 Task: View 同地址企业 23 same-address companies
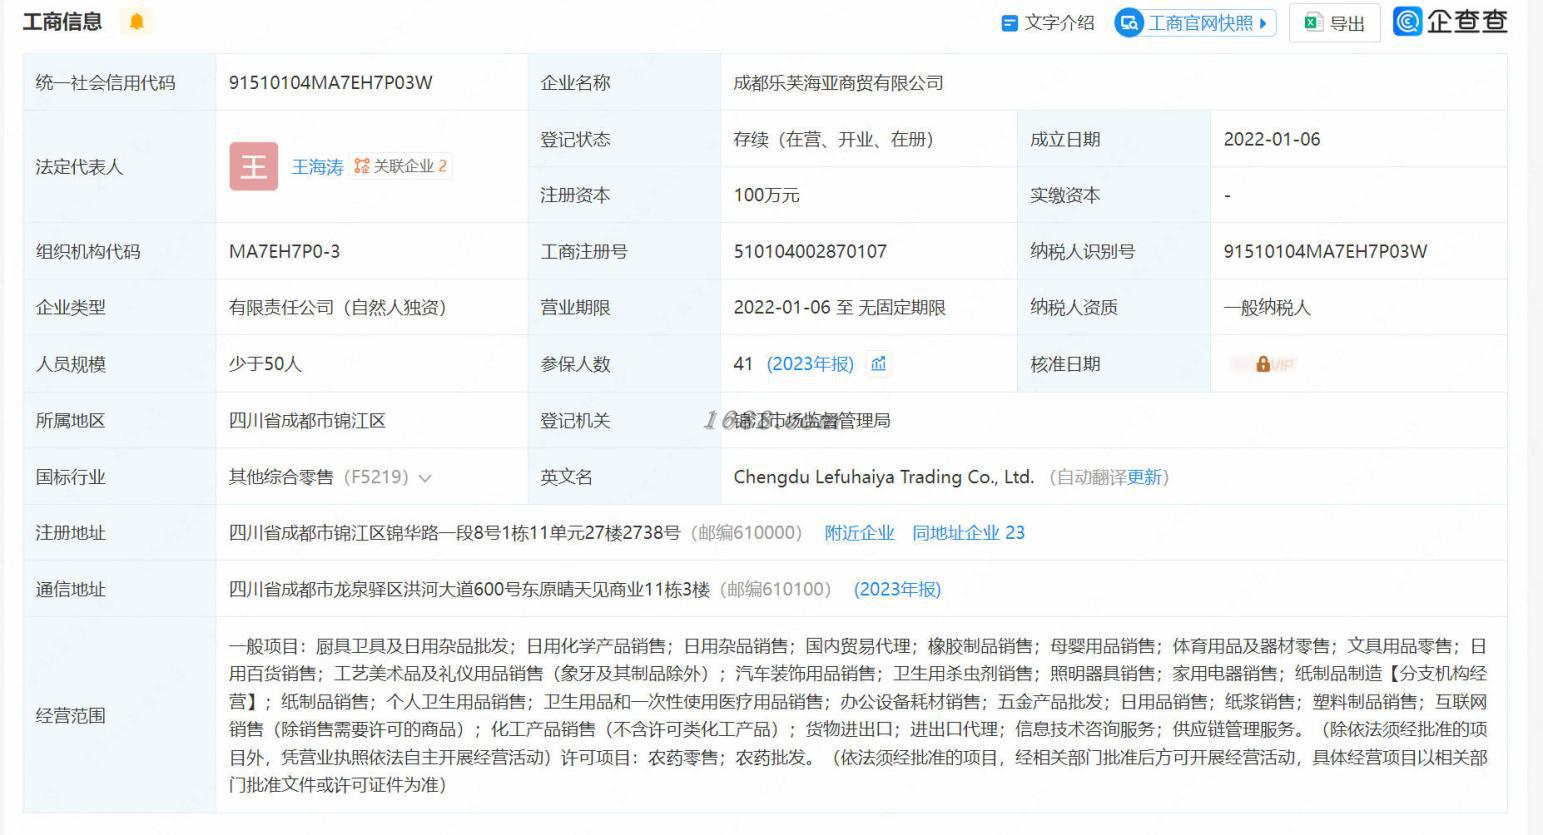click(x=968, y=533)
